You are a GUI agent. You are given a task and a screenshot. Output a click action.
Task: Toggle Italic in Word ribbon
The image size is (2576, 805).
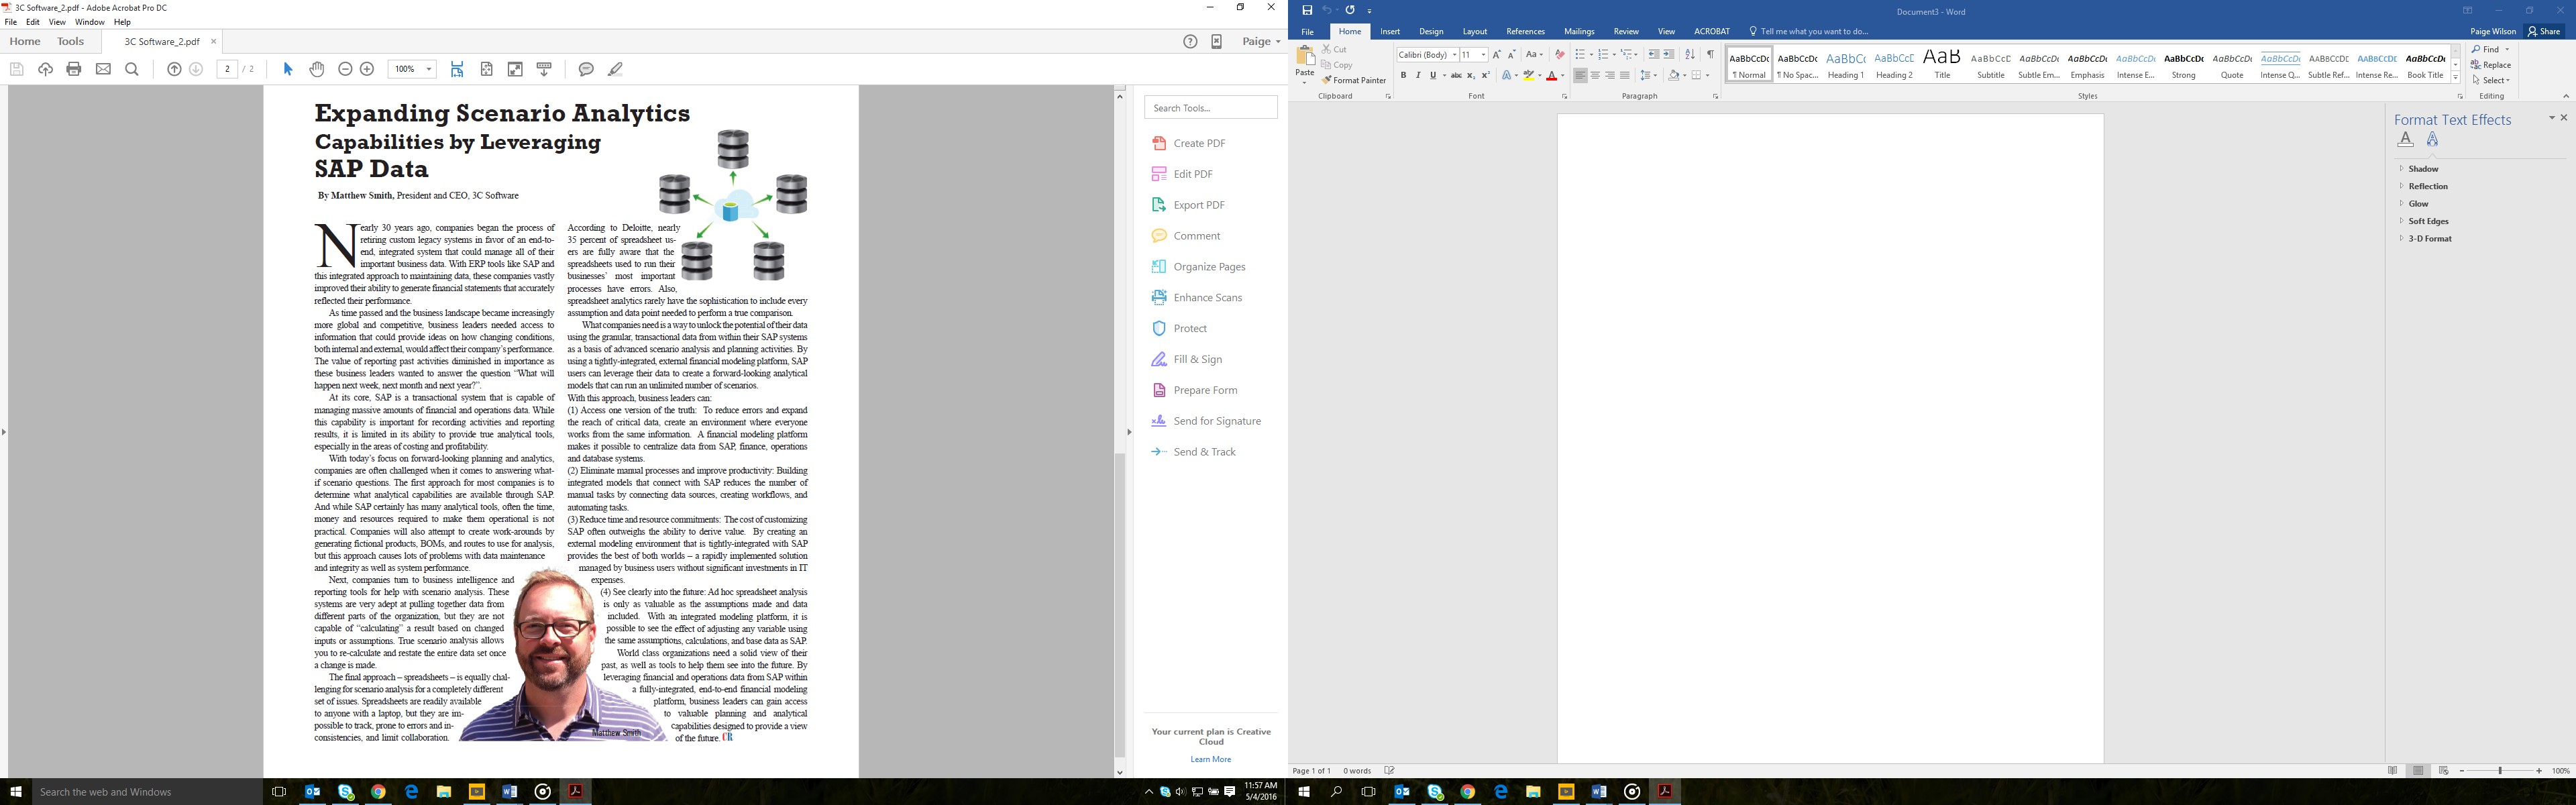click(1417, 75)
